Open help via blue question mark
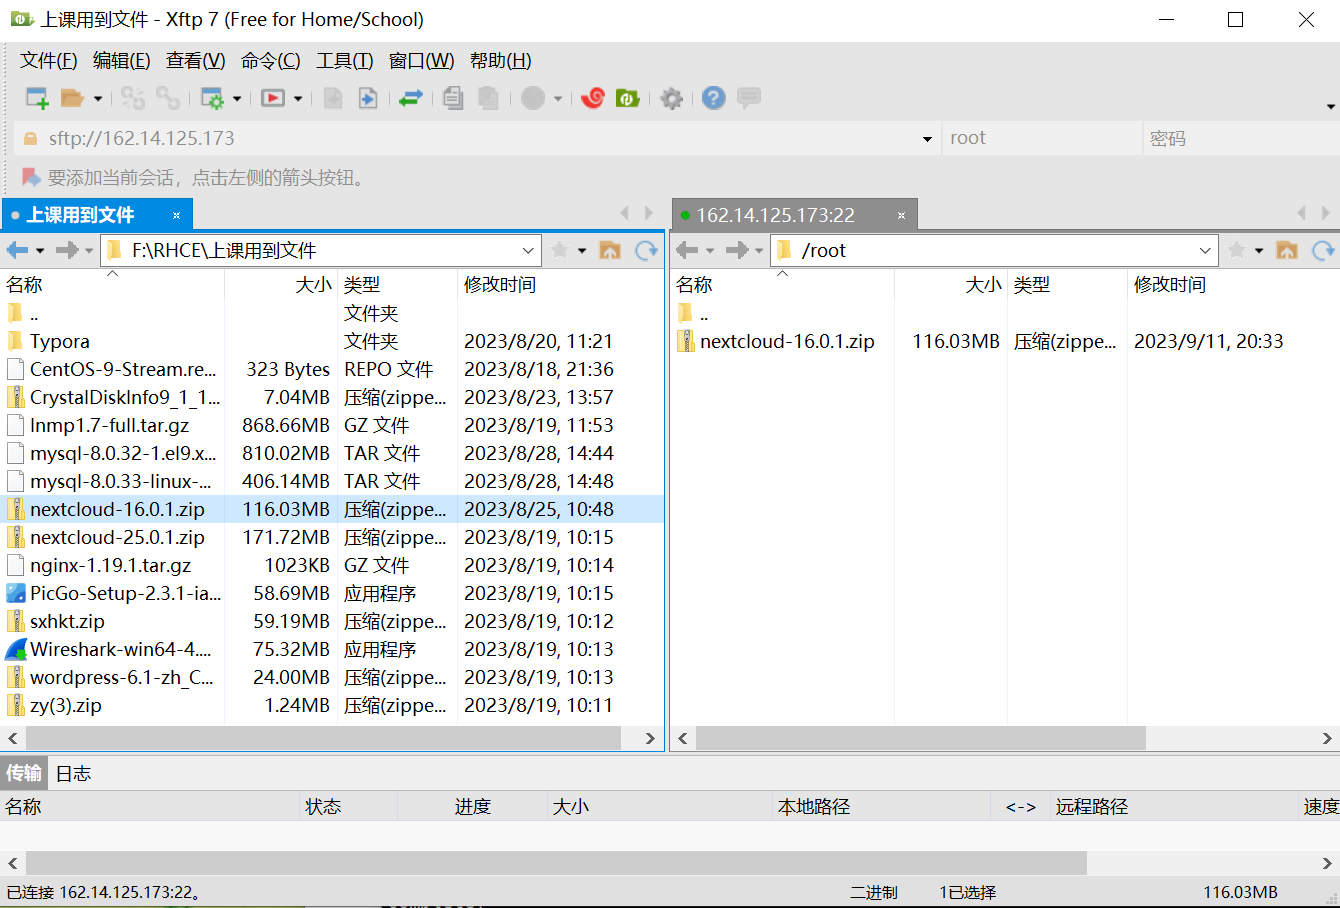 point(713,98)
